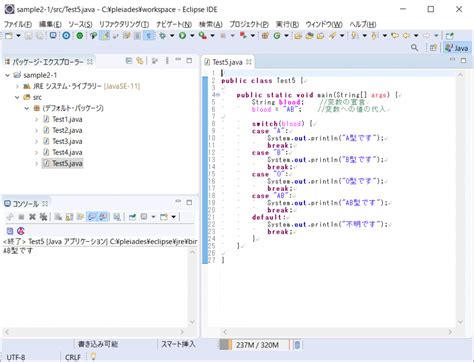The image size is (474, 362).
Task: Minimize the Package Explorer panel
Action: coord(178,60)
